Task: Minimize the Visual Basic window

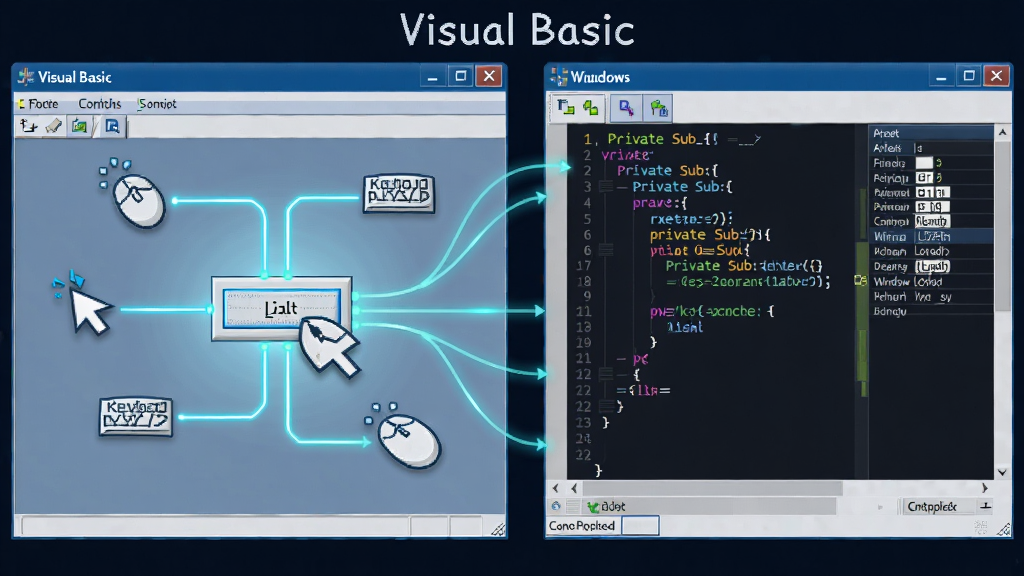Action: pyautogui.click(x=432, y=77)
